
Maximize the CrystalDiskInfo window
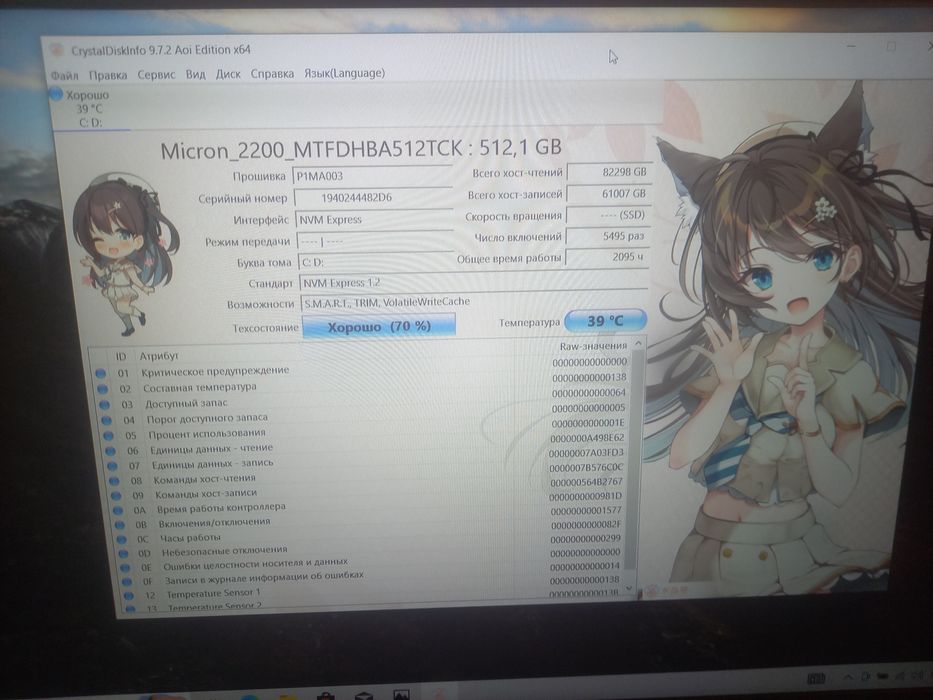tap(891, 46)
